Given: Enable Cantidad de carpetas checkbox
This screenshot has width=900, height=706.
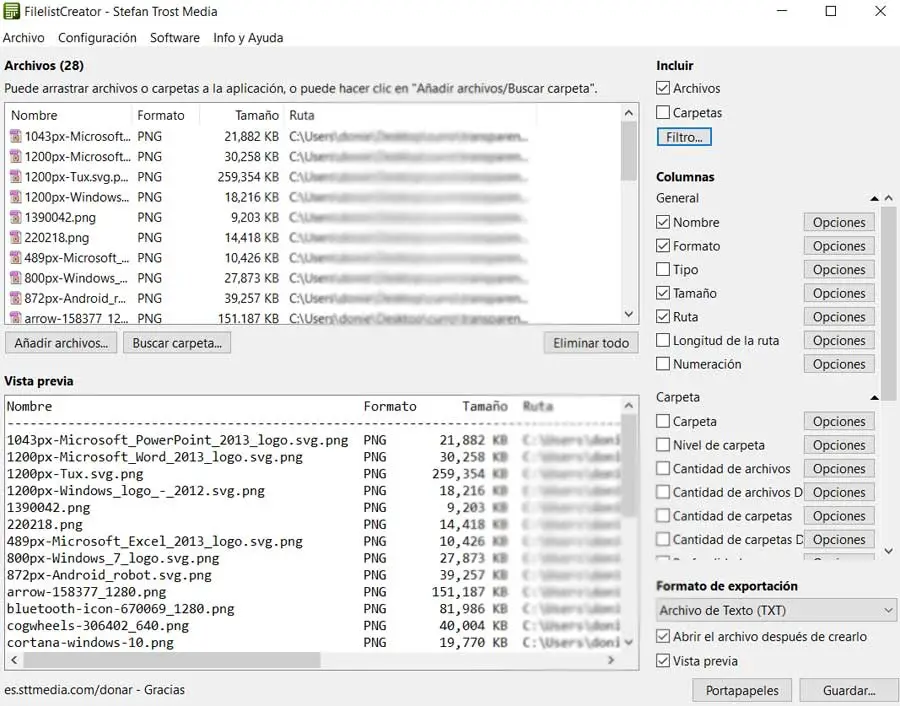Looking at the screenshot, I should click(663, 515).
